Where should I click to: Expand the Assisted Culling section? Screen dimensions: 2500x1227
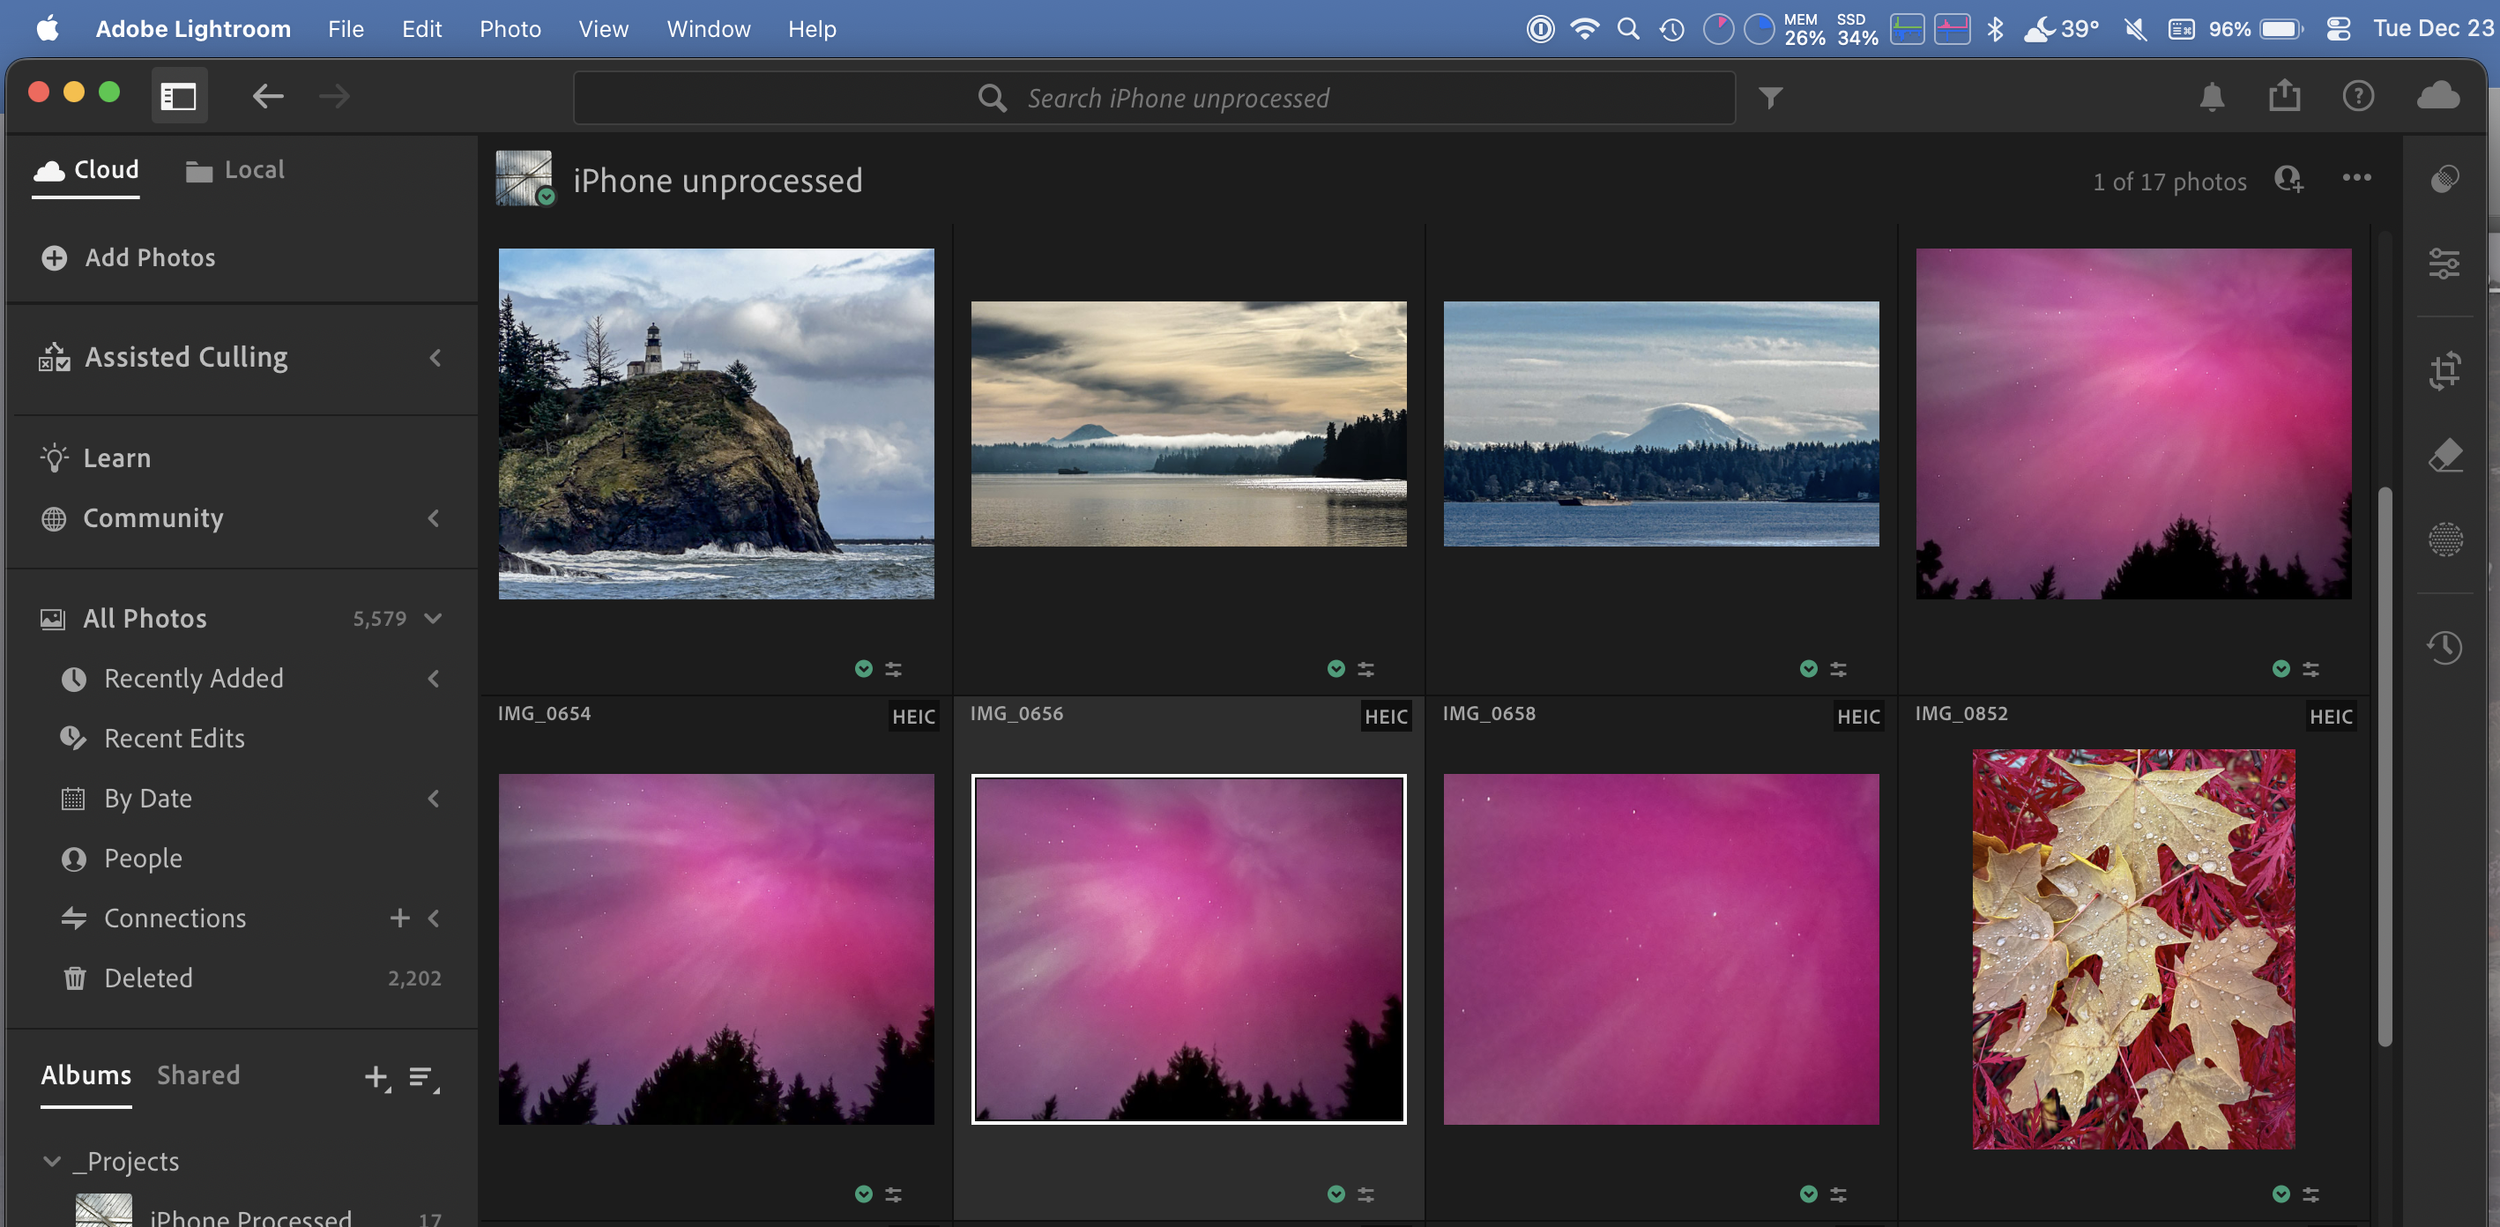click(x=434, y=358)
